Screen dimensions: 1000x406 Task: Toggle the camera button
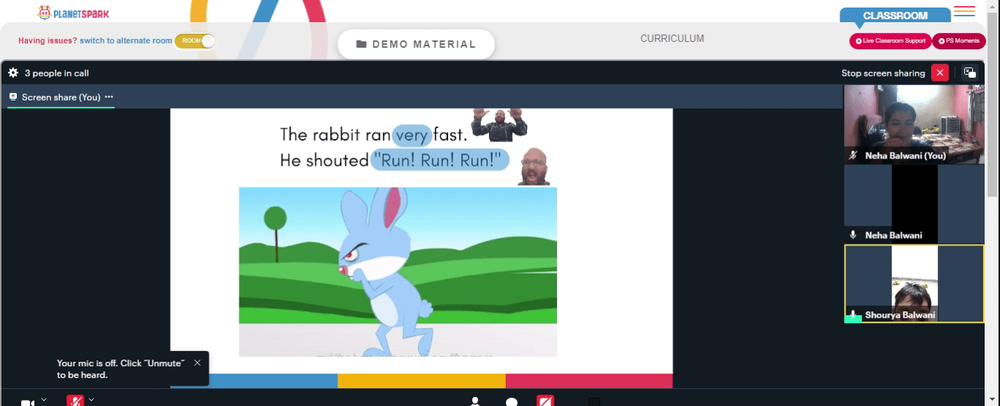[x=27, y=402]
